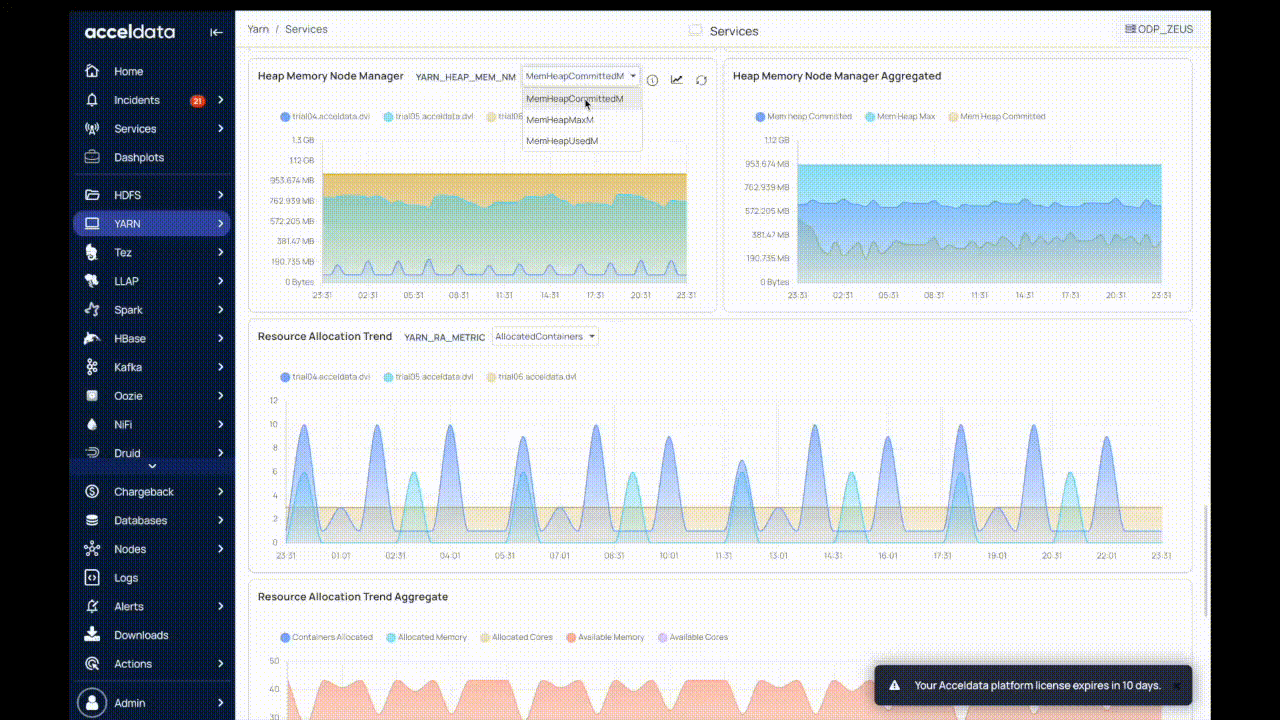Viewport: 1280px width, 720px height.
Task: Click the Containers Allocated blue legend swatch
Action: click(x=285, y=637)
